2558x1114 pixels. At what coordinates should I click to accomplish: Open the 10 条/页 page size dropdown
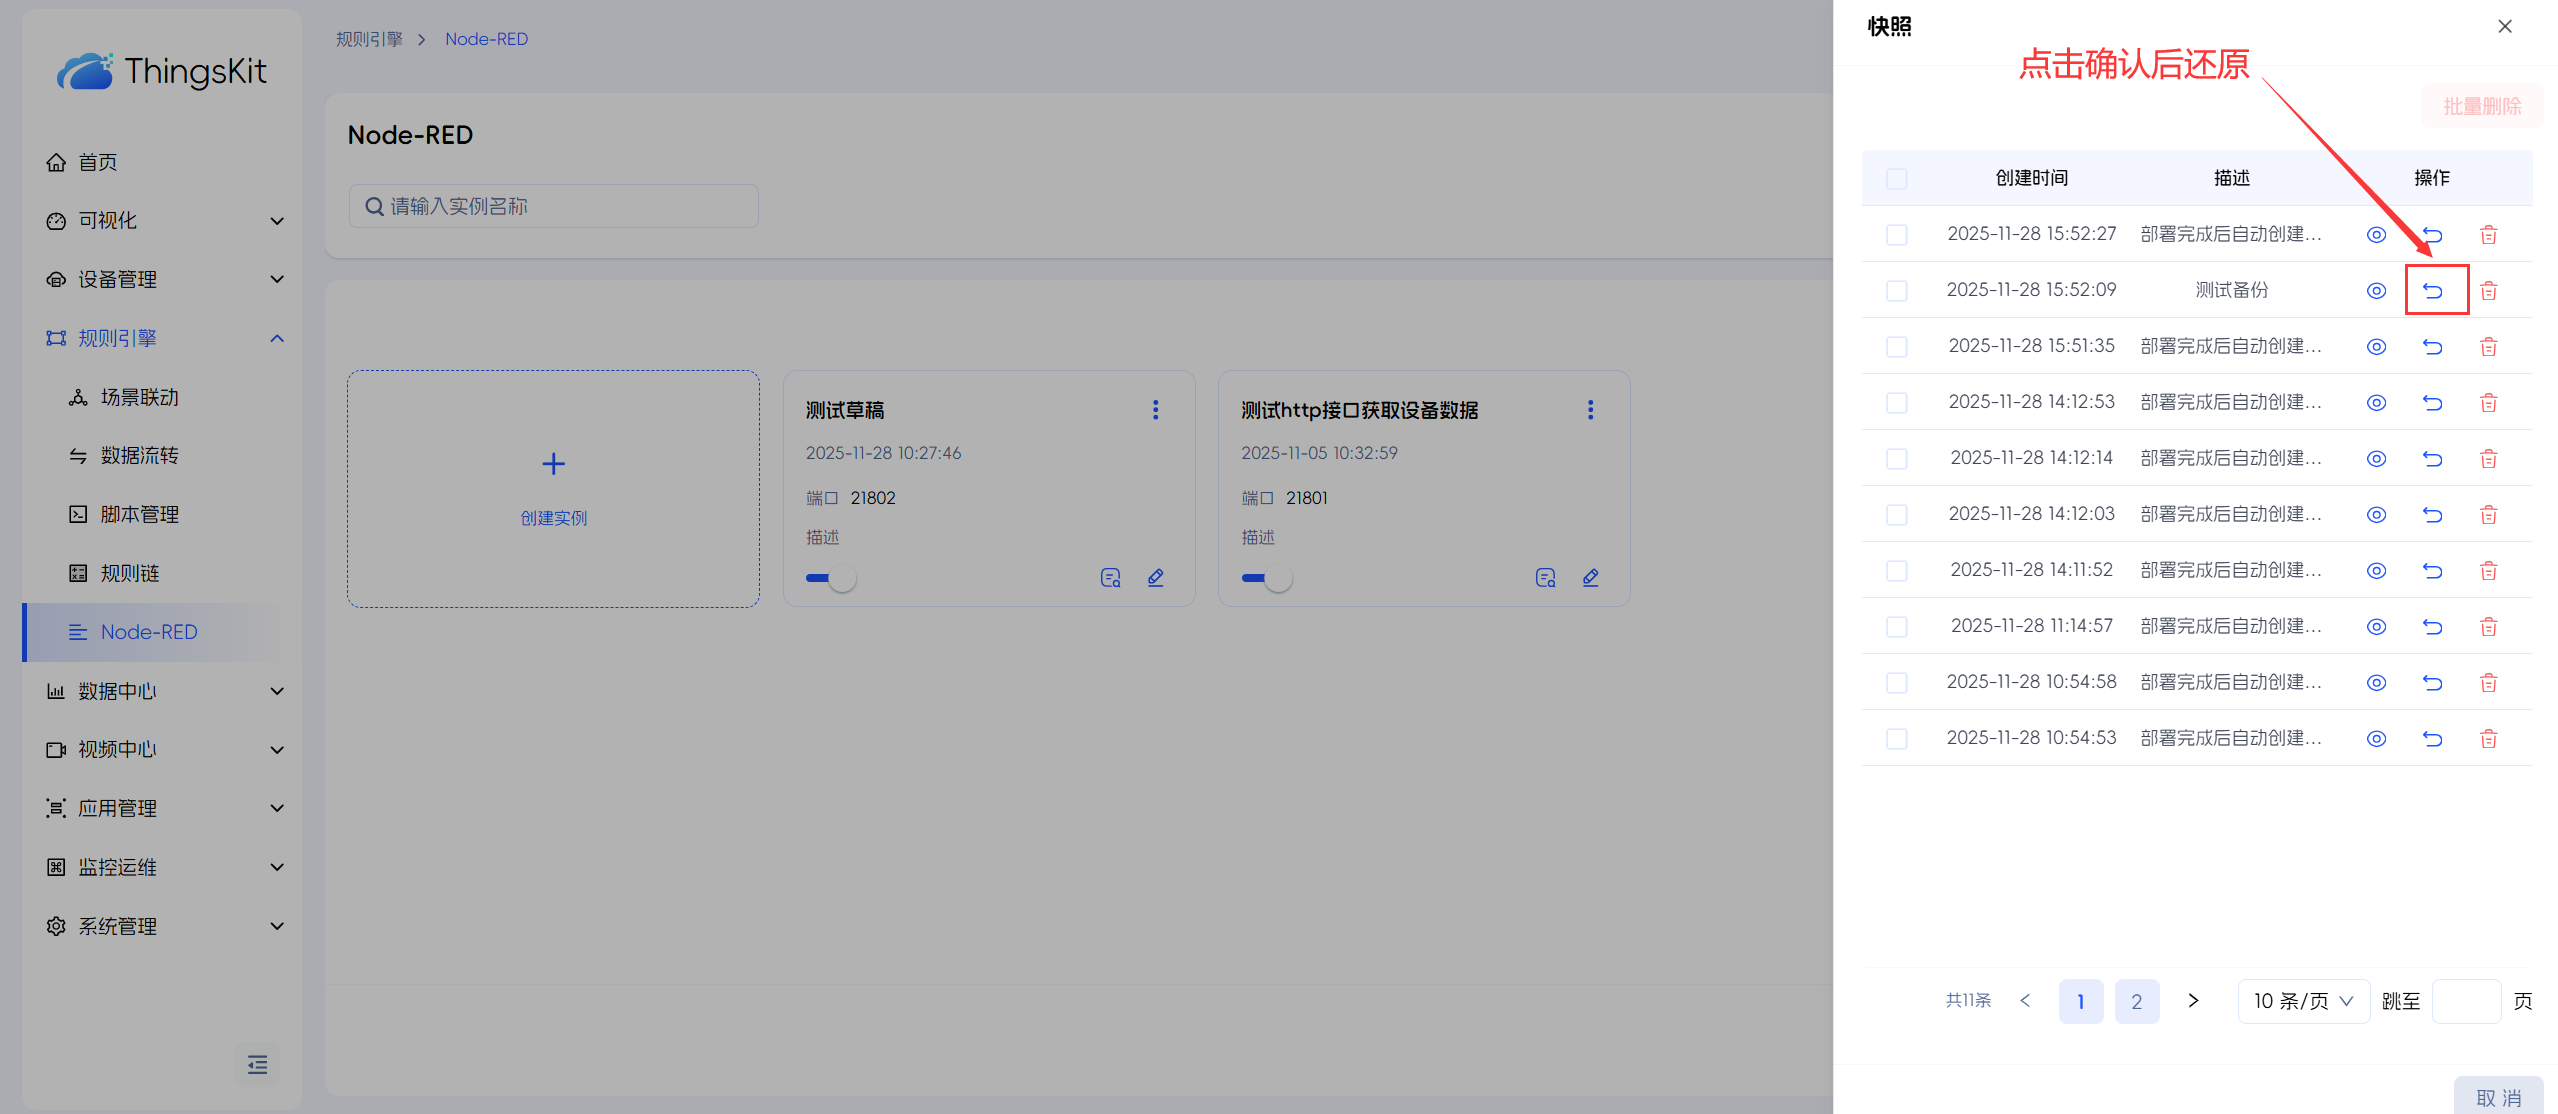2303,1001
